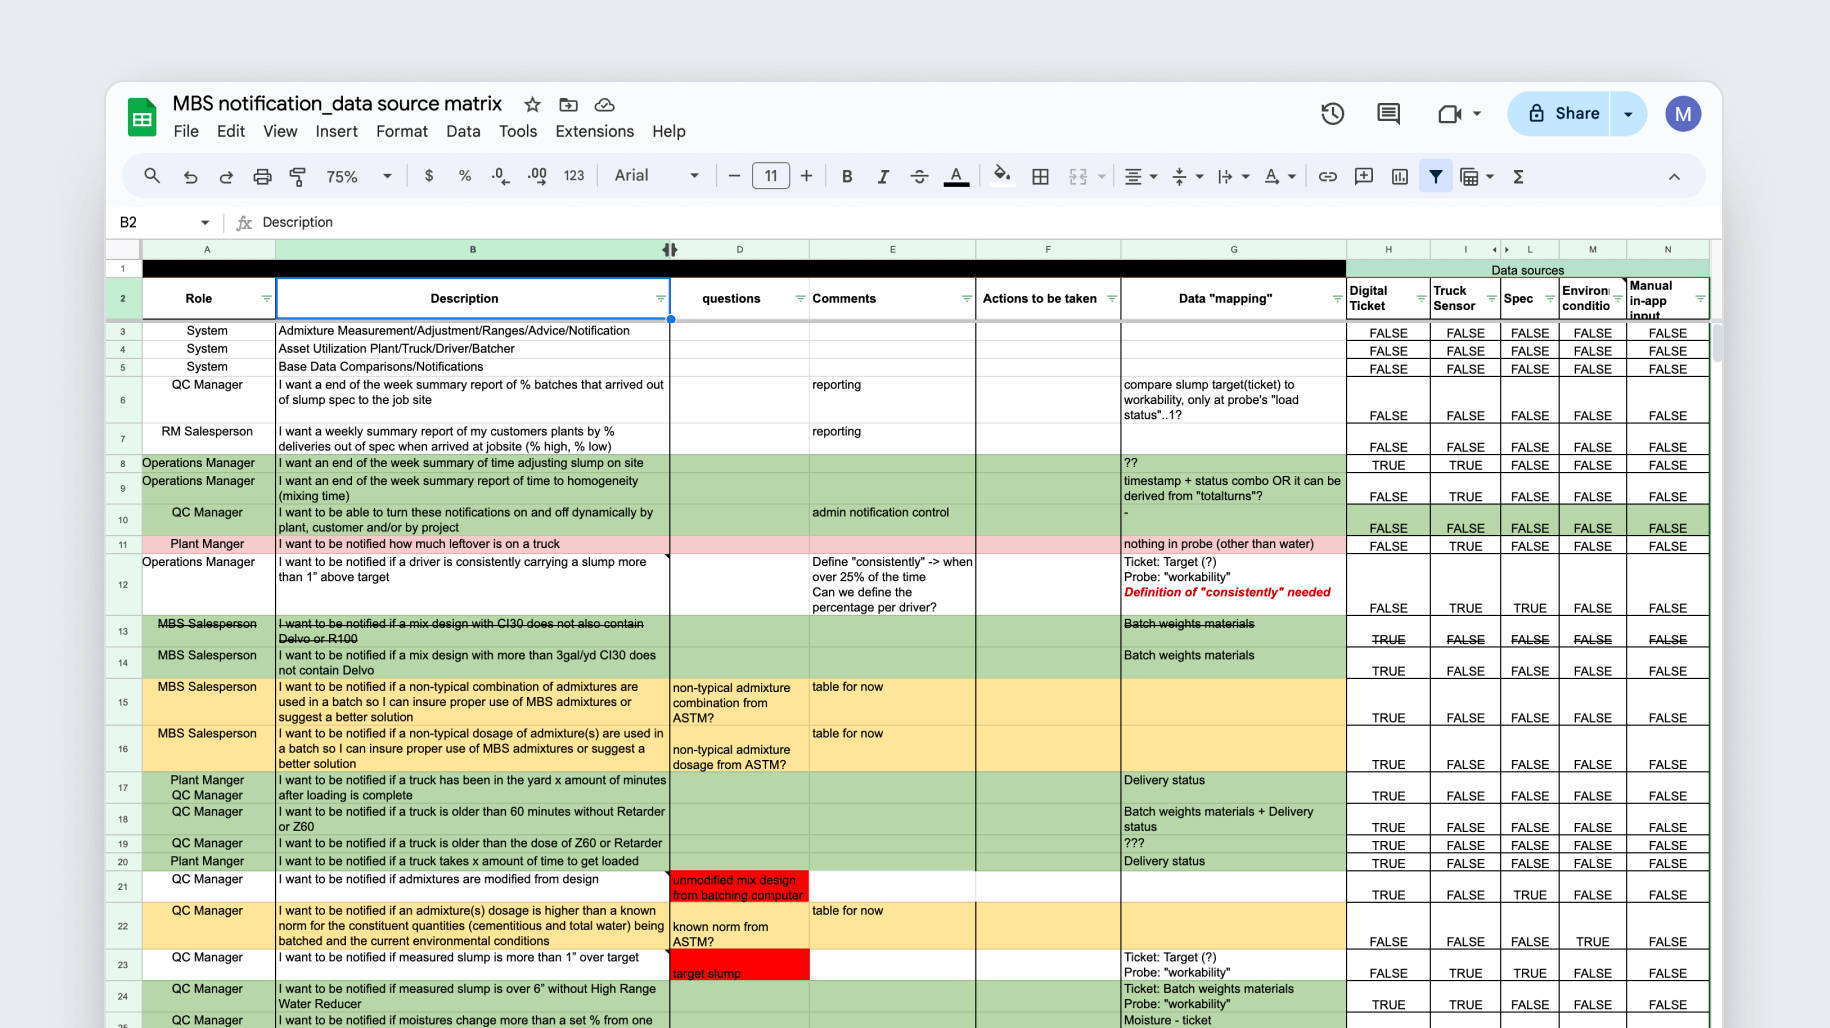Open Google Sheets home logo
Viewport: 1830px width, 1028px height.
pos(142,117)
